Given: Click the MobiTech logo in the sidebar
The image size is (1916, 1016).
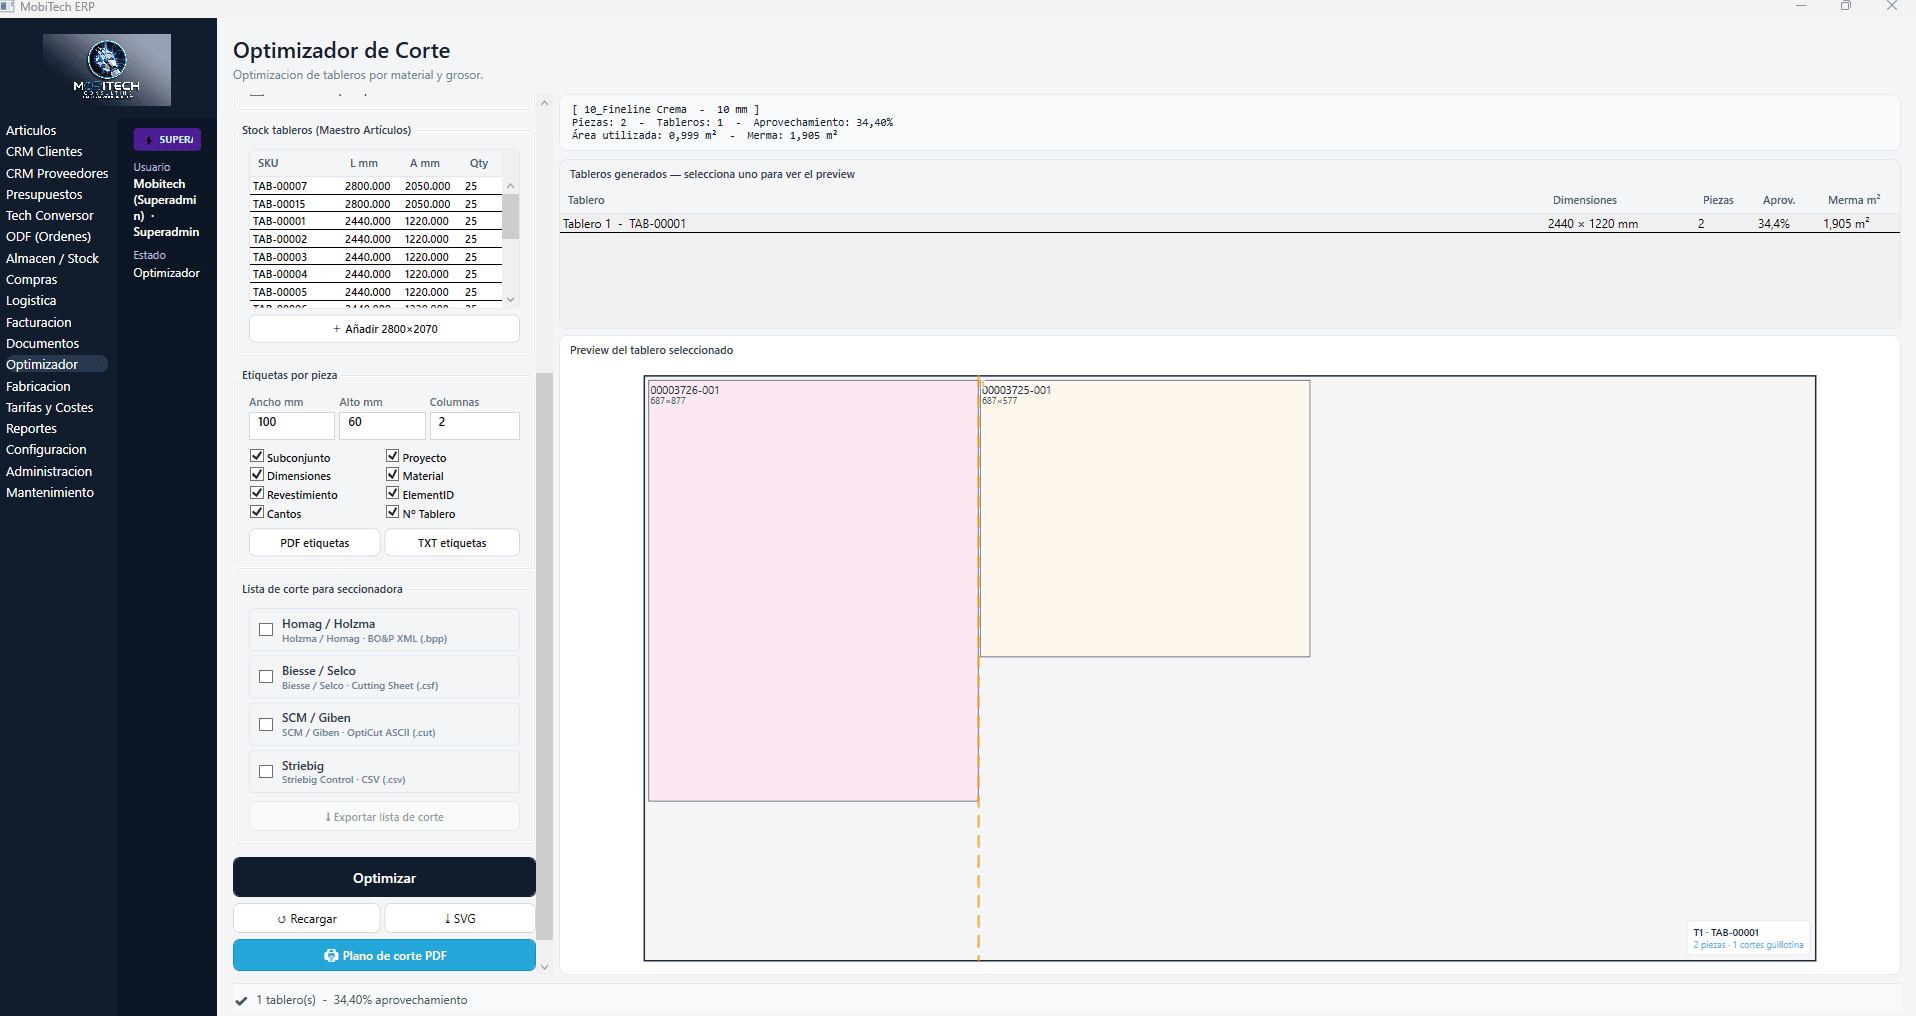Looking at the screenshot, I should pyautogui.click(x=107, y=70).
